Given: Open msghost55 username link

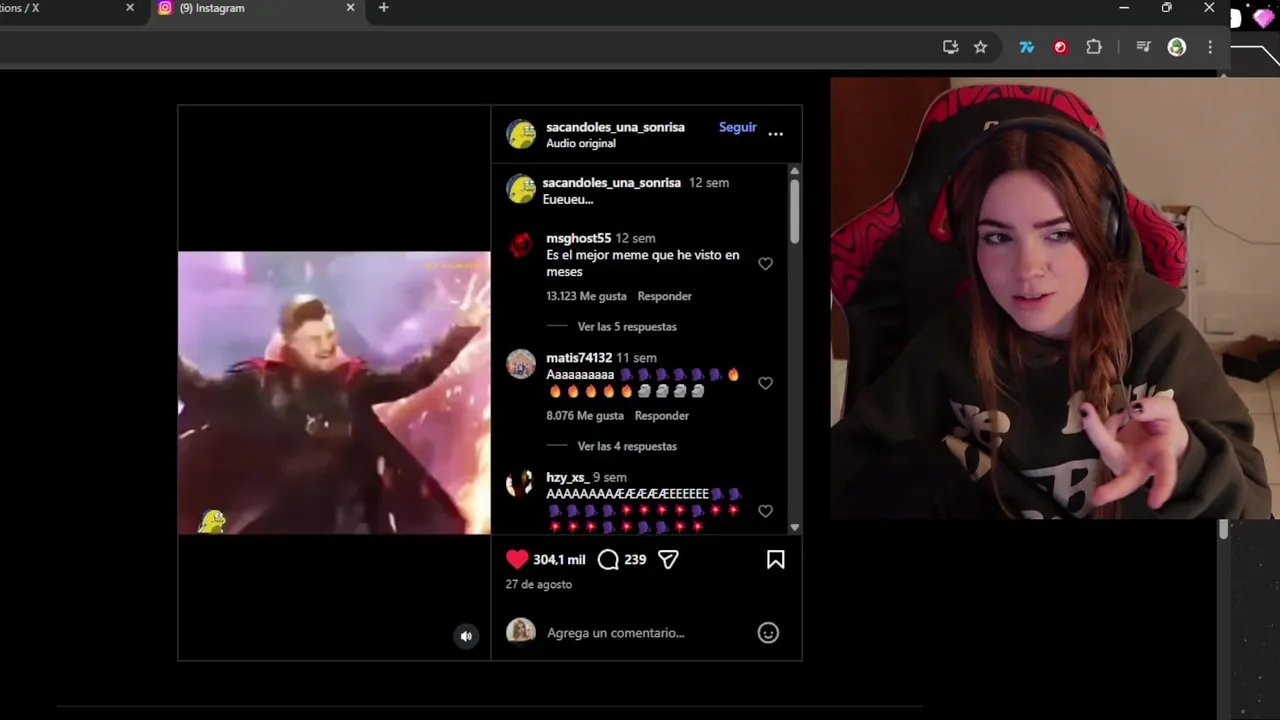Looking at the screenshot, I should pos(578,238).
